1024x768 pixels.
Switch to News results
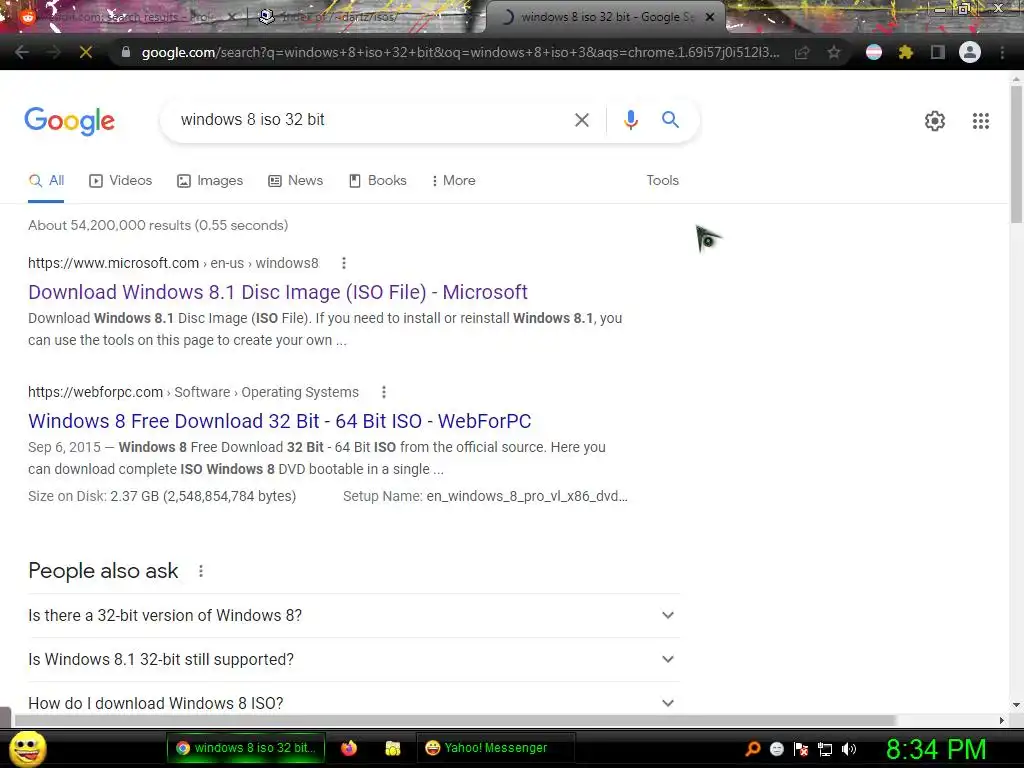click(x=296, y=180)
